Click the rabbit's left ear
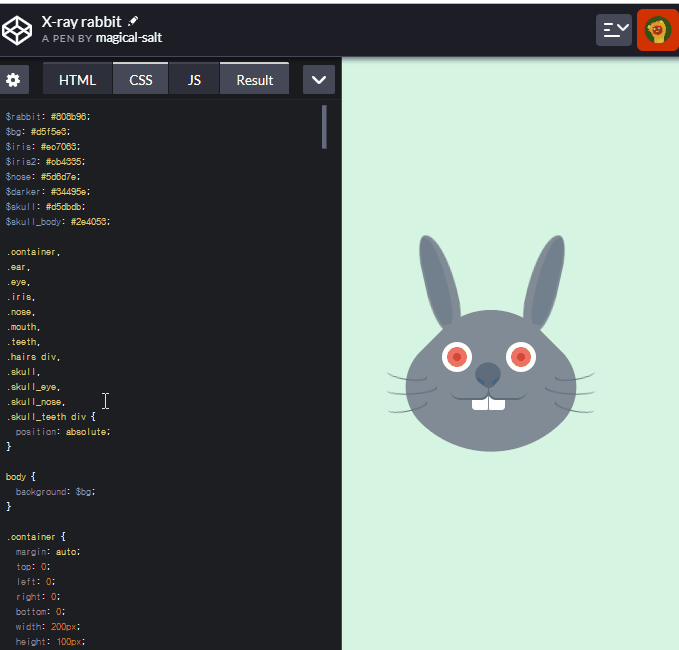Viewport: 679px width, 650px height. pos(439,281)
